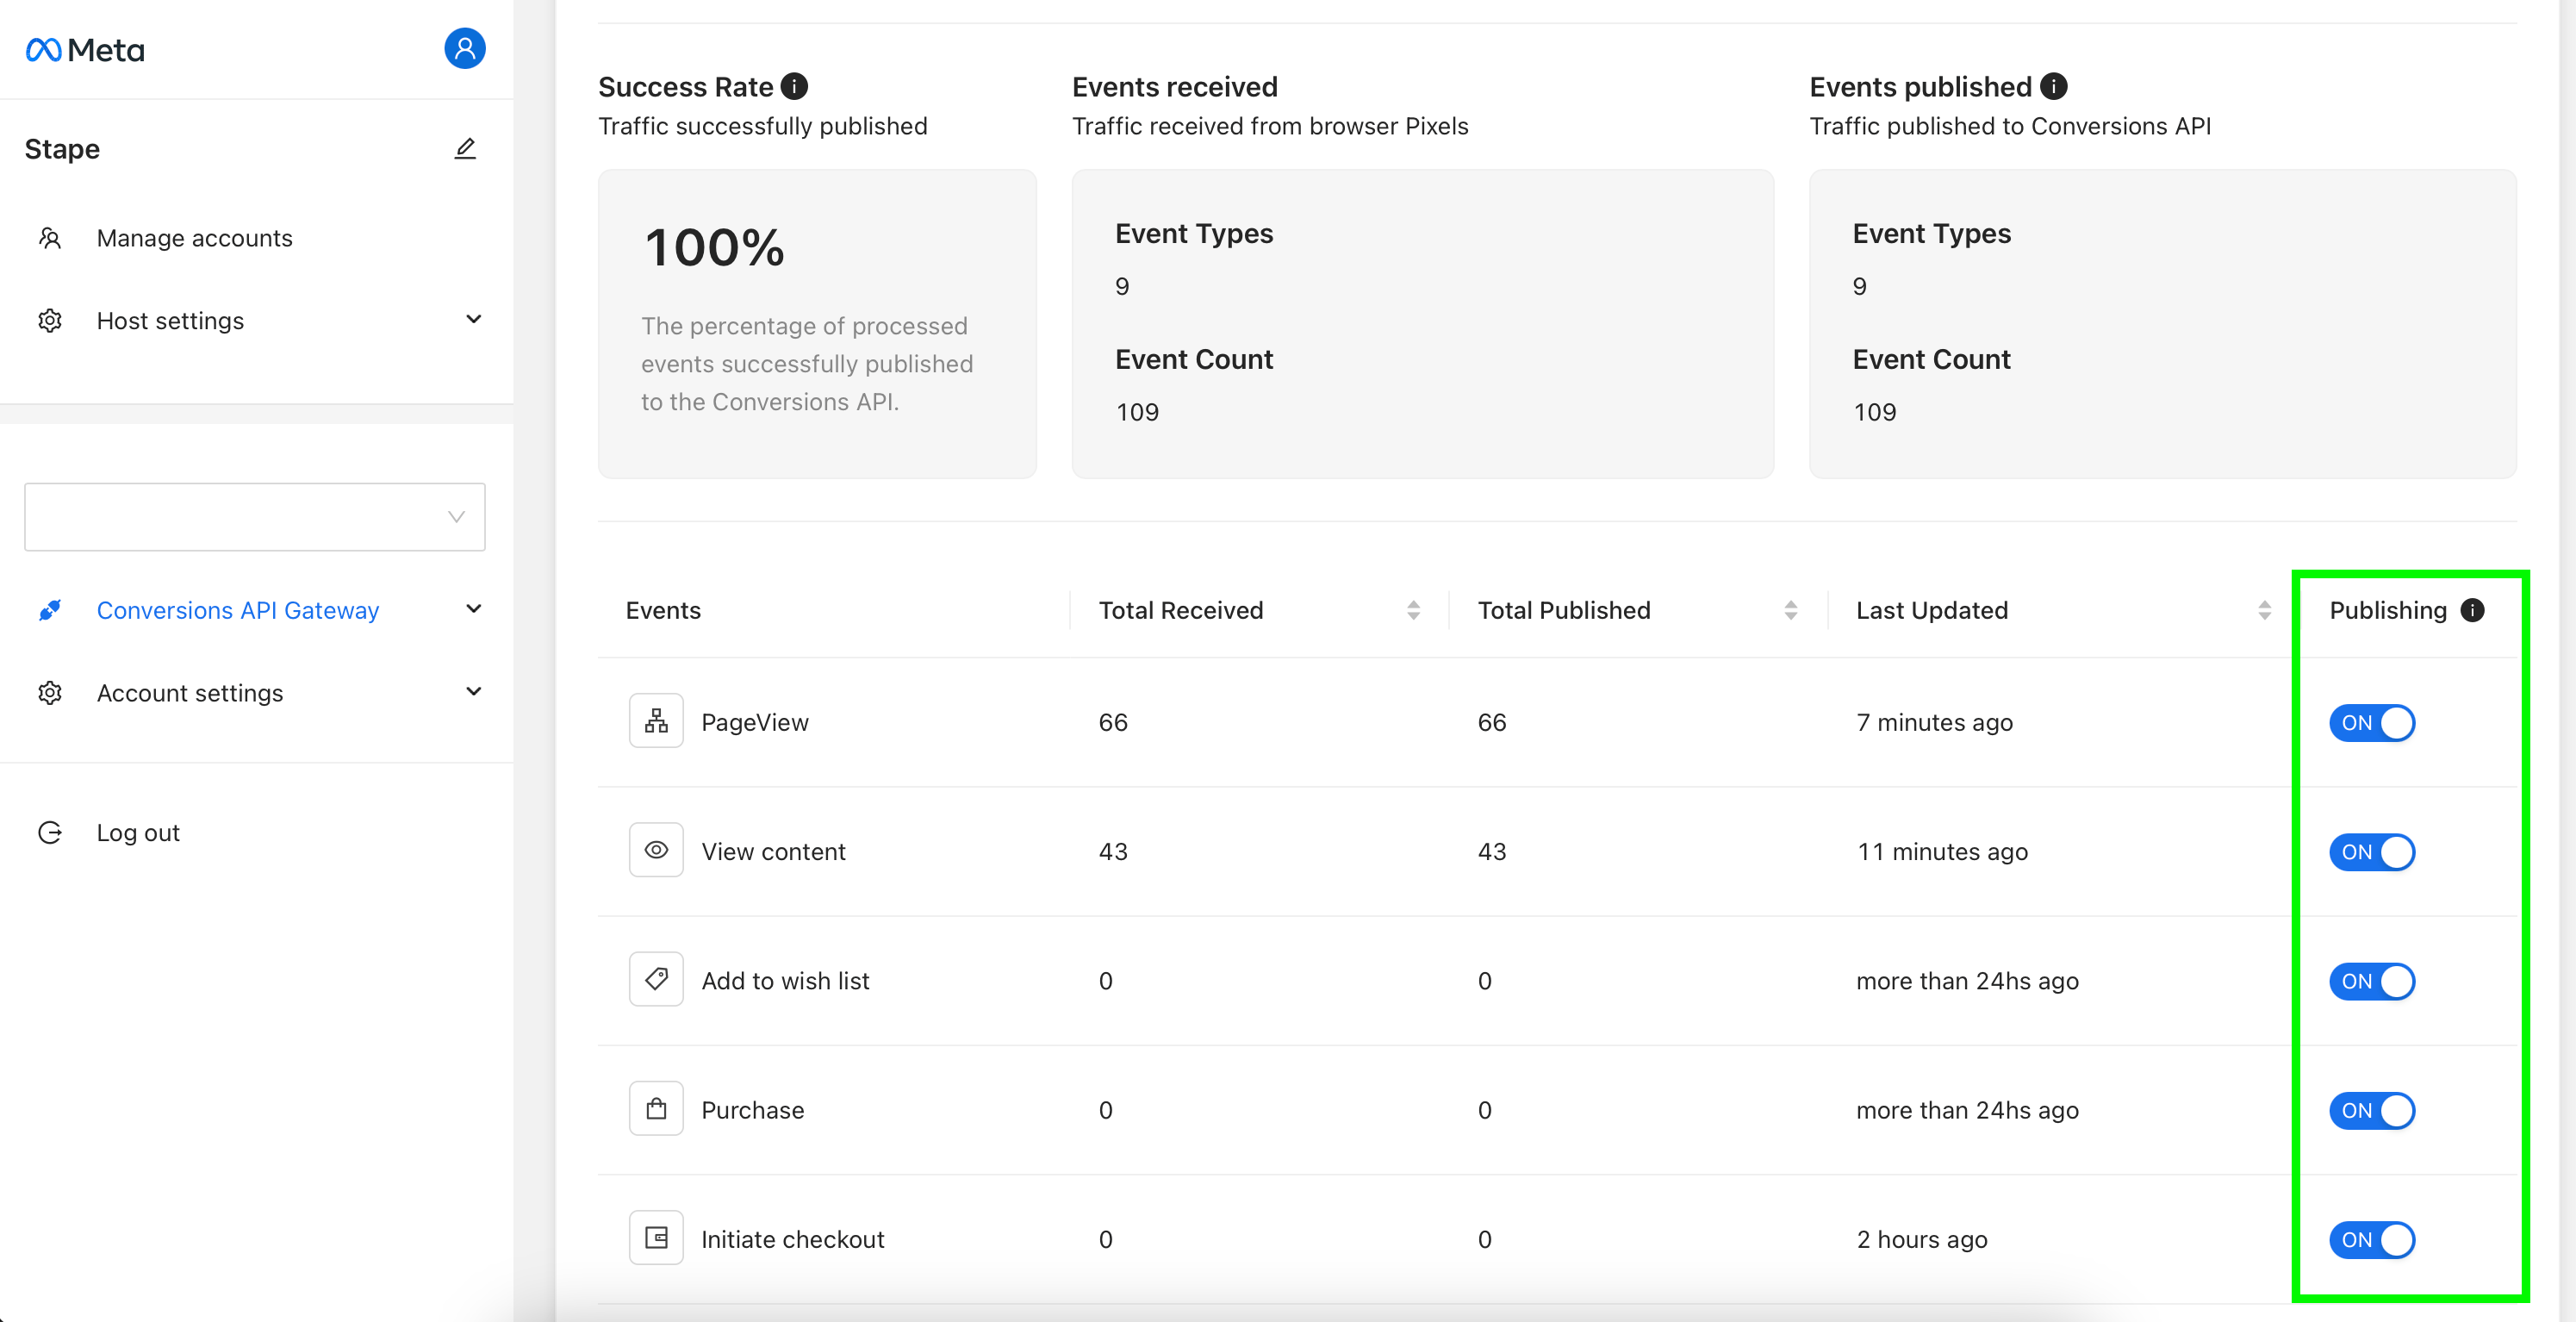Toggle publishing for Add to wish list
Image resolution: width=2576 pixels, height=1322 pixels.
point(2372,981)
